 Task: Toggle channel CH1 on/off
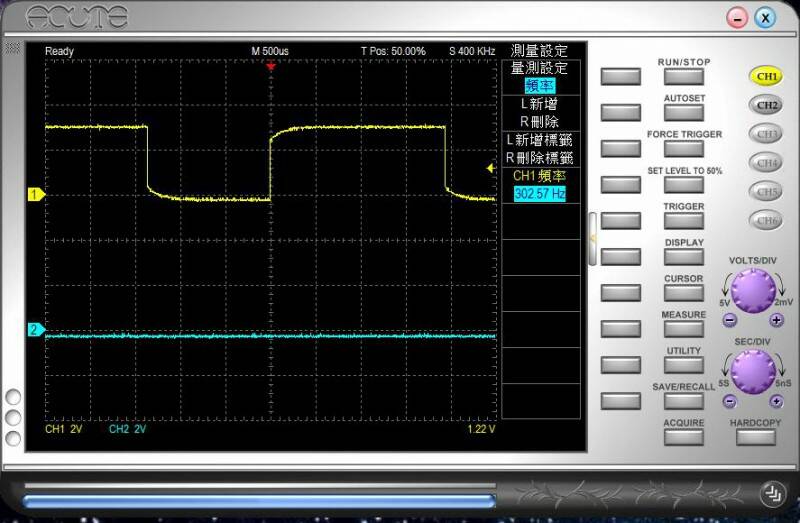766,77
